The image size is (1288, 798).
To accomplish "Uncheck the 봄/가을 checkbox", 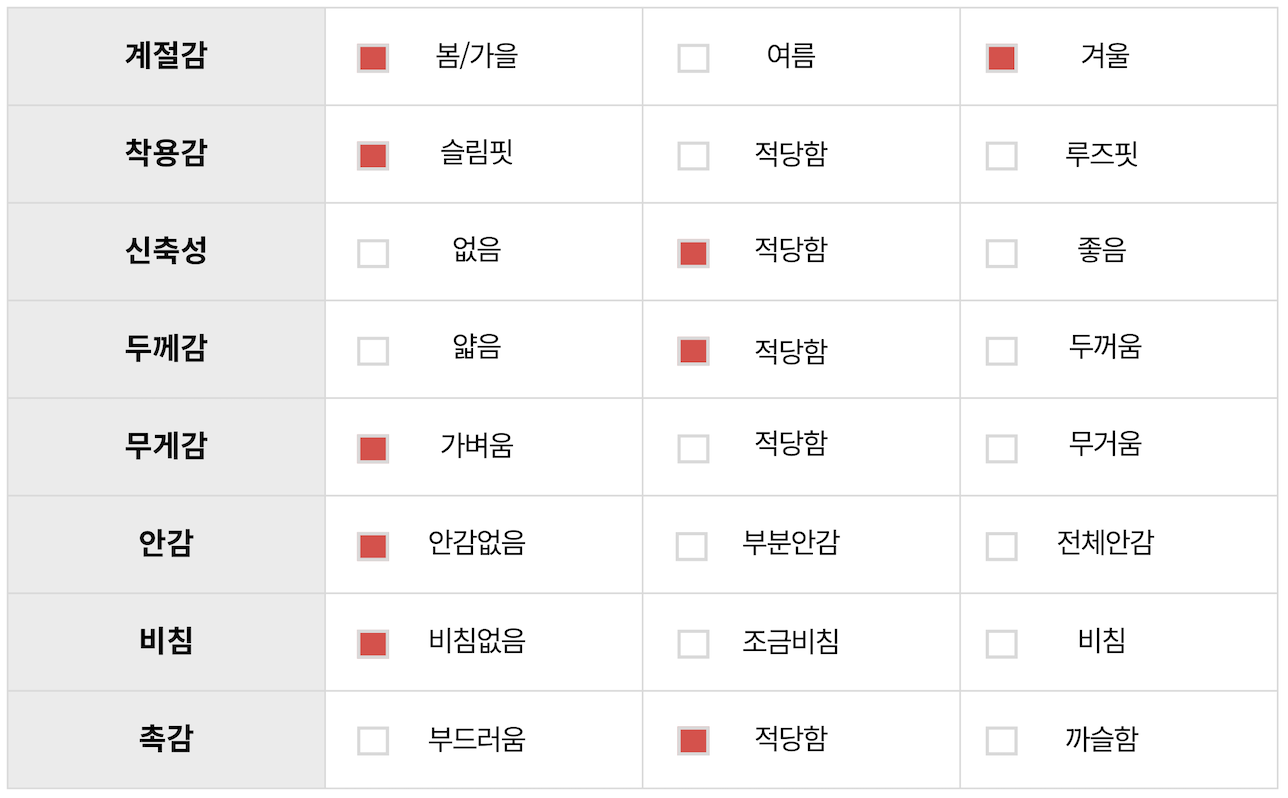I will click(x=373, y=58).
